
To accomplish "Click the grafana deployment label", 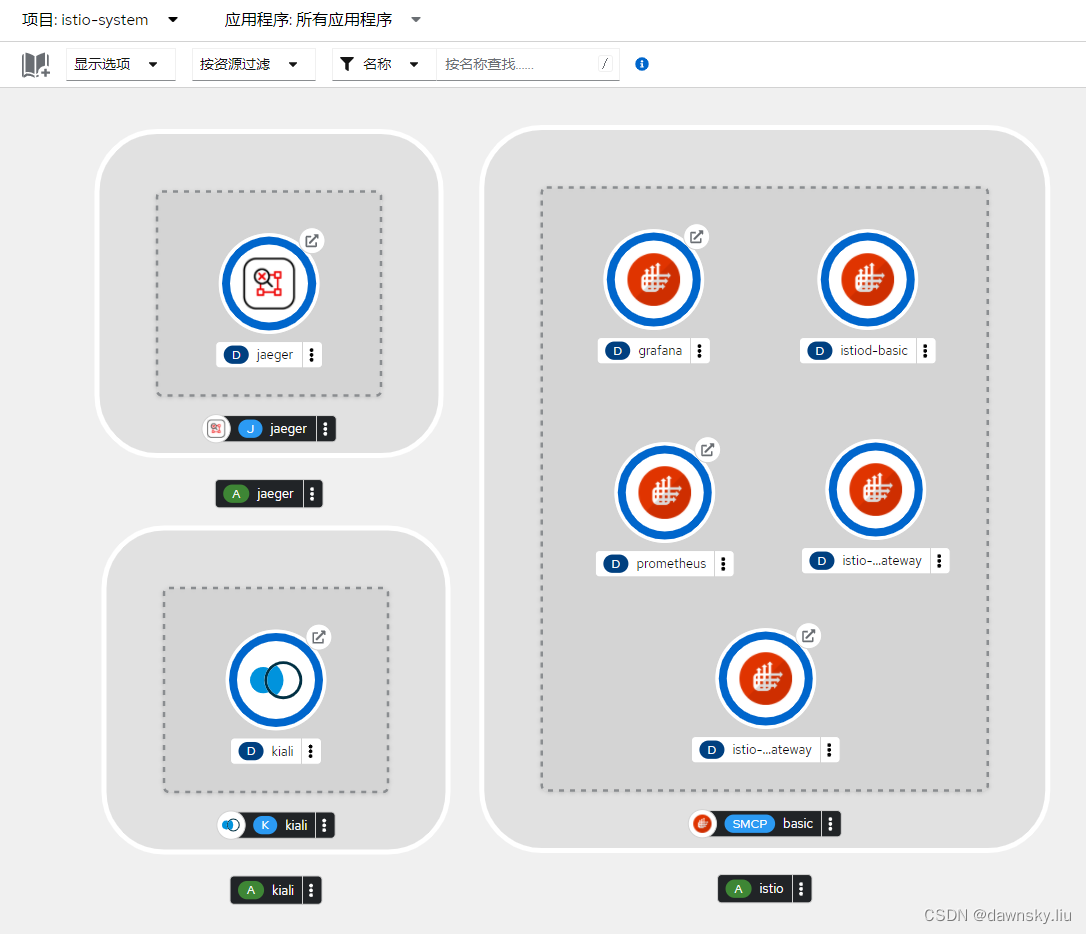I will click(x=644, y=350).
